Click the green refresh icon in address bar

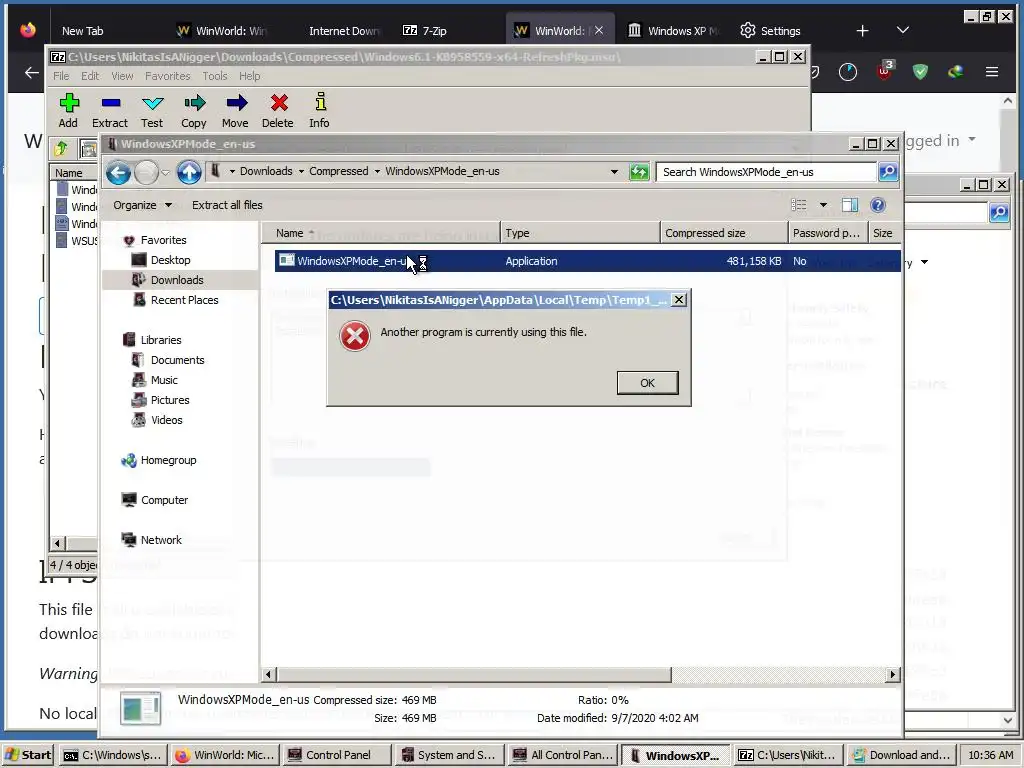tap(639, 172)
